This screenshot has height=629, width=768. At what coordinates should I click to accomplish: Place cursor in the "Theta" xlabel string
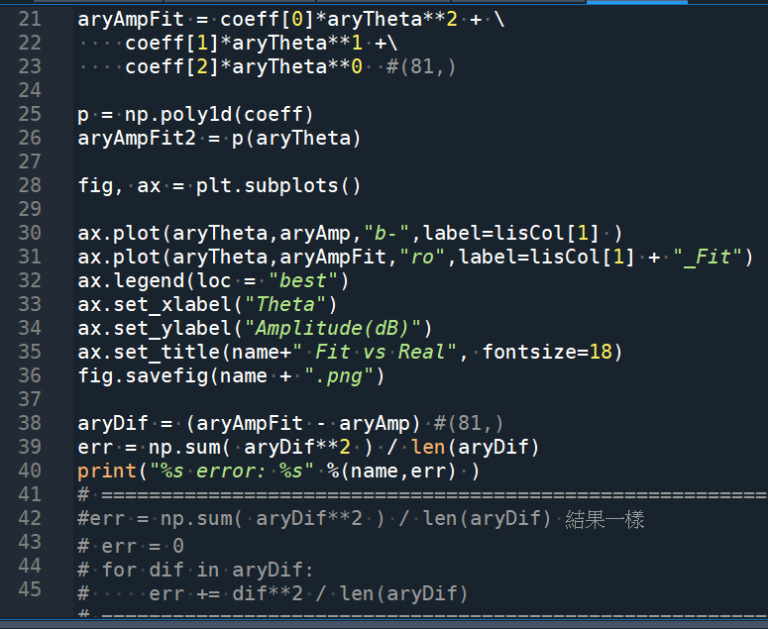tap(291, 304)
